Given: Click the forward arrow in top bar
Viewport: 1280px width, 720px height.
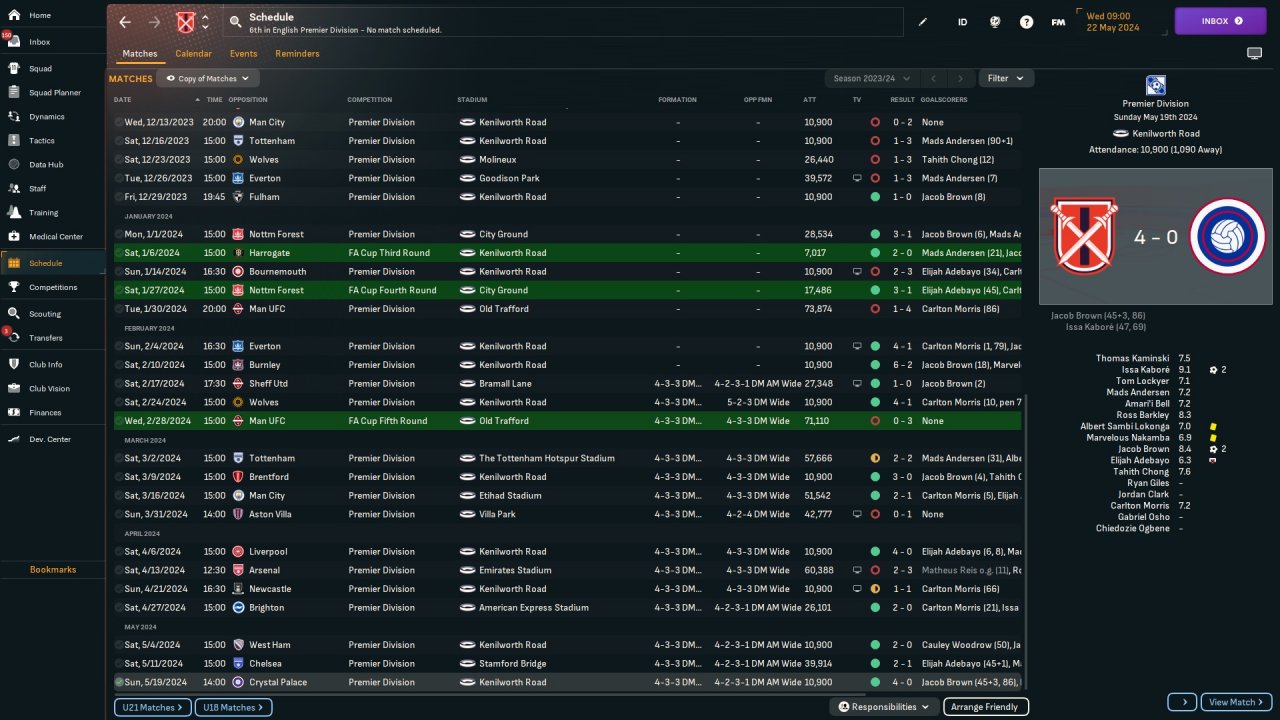Looking at the screenshot, I should pos(154,22).
